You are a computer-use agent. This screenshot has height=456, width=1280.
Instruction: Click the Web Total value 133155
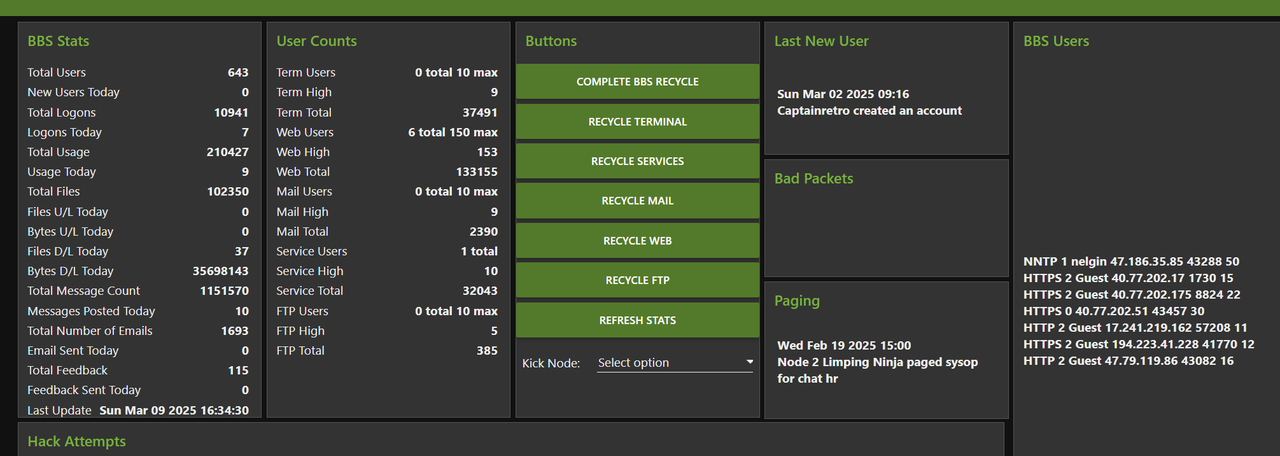(477, 172)
